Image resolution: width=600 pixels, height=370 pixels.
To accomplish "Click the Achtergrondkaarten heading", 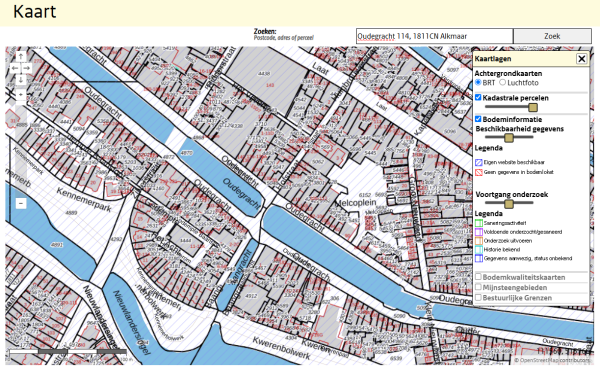I will [x=508, y=73].
